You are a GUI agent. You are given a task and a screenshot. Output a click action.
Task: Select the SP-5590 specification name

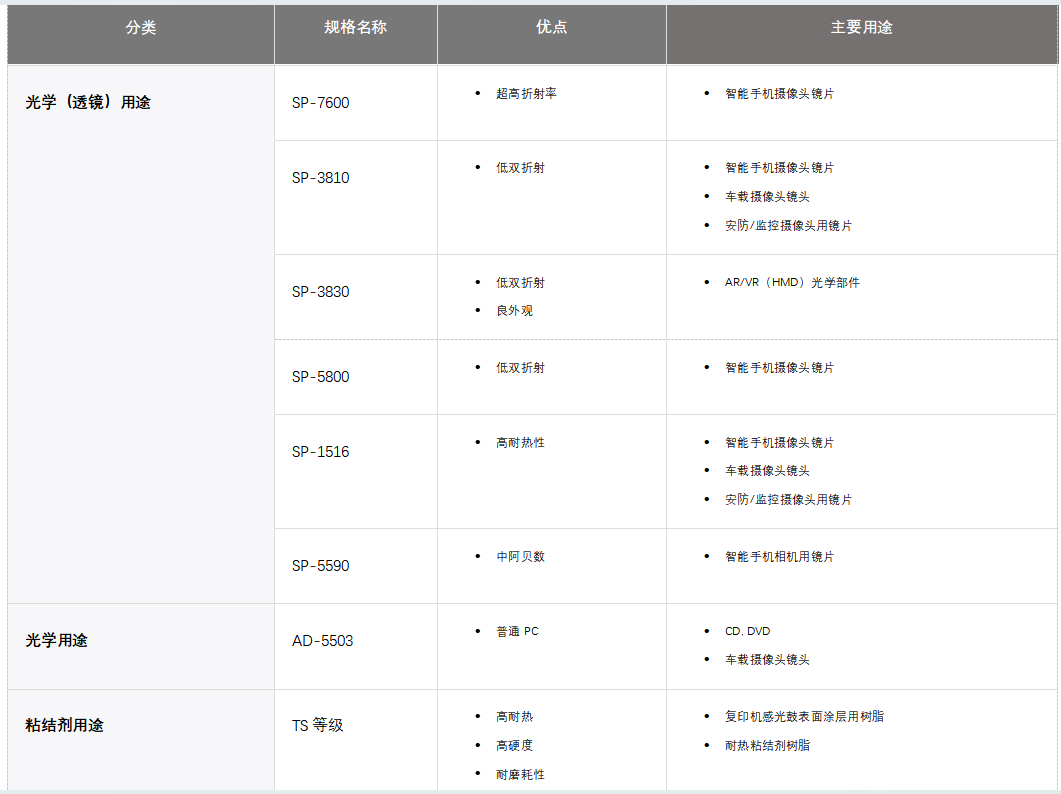point(321,566)
